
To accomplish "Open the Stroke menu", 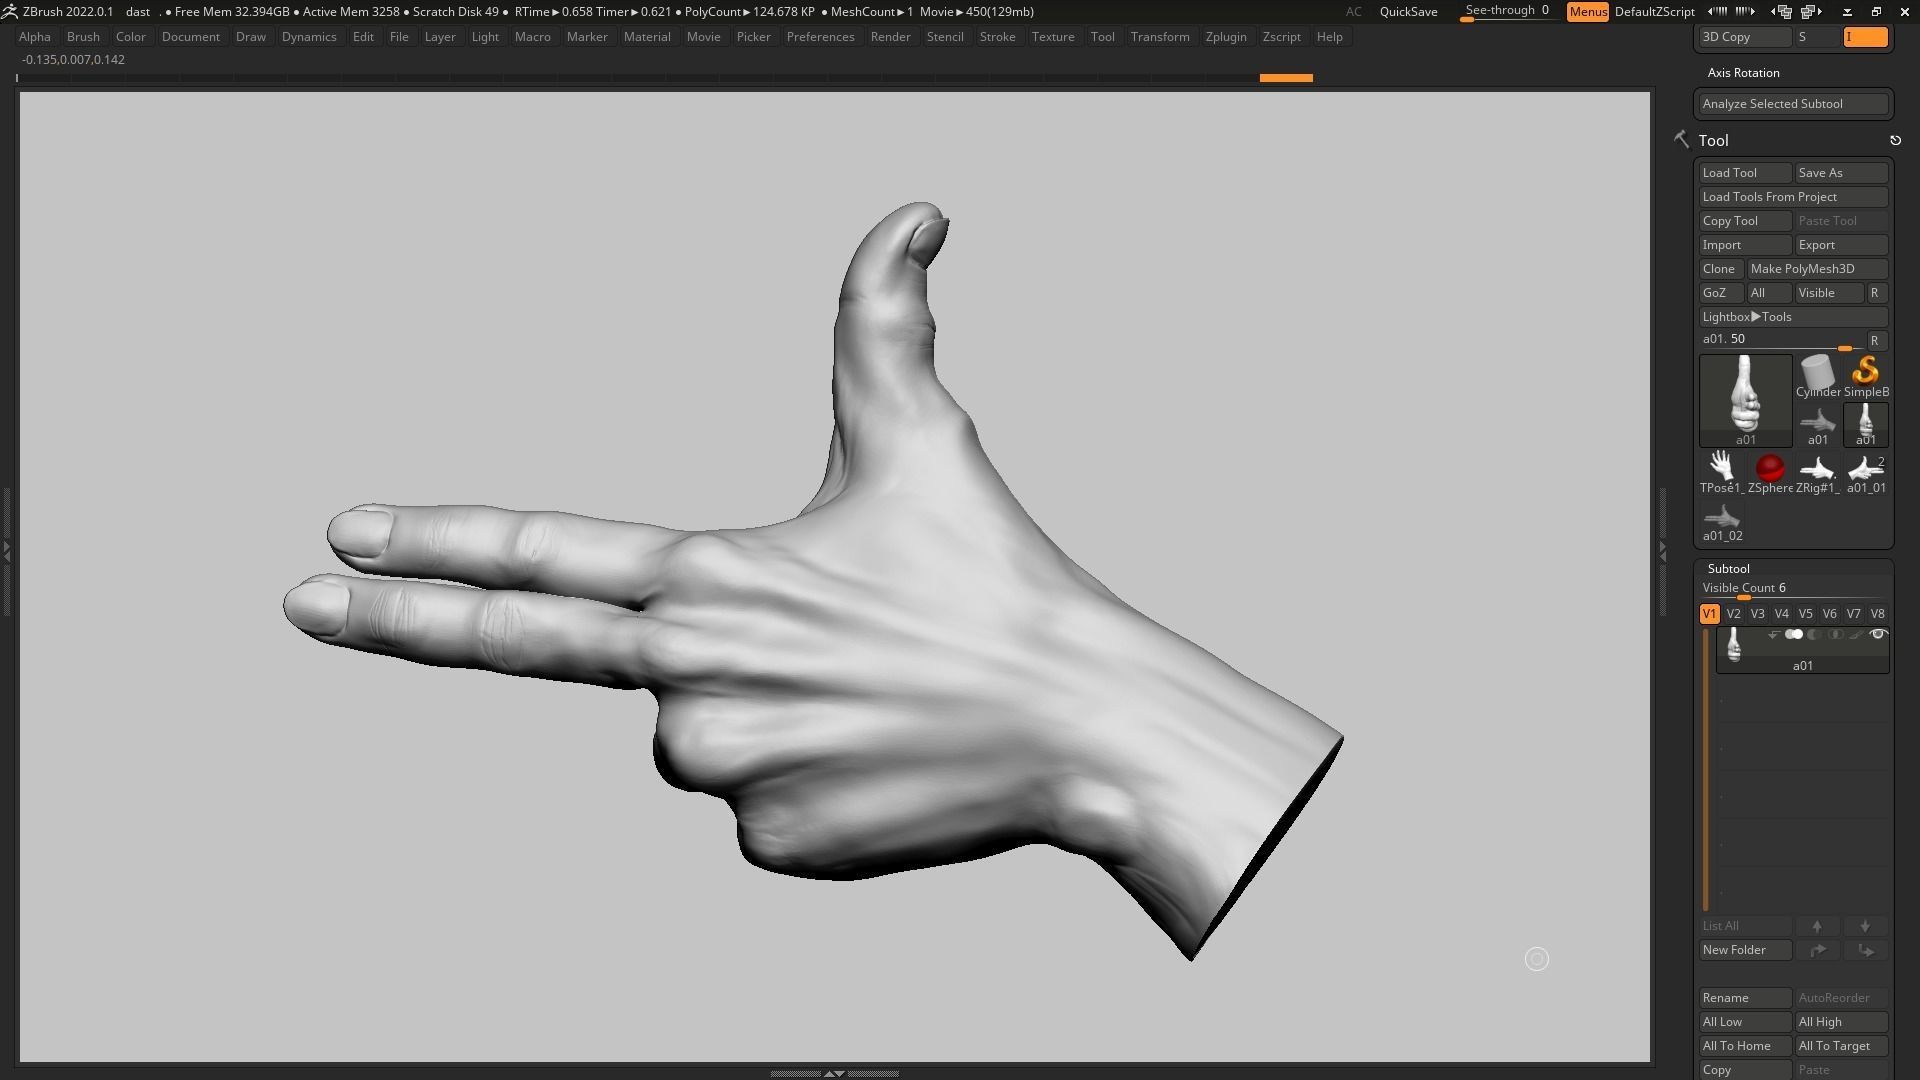I will coord(997,37).
